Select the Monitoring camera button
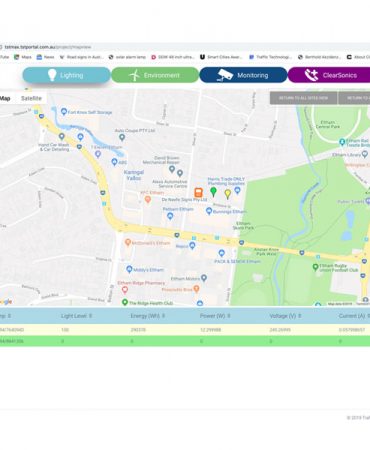Viewport: 370px width, 450px height. (243, 75)
